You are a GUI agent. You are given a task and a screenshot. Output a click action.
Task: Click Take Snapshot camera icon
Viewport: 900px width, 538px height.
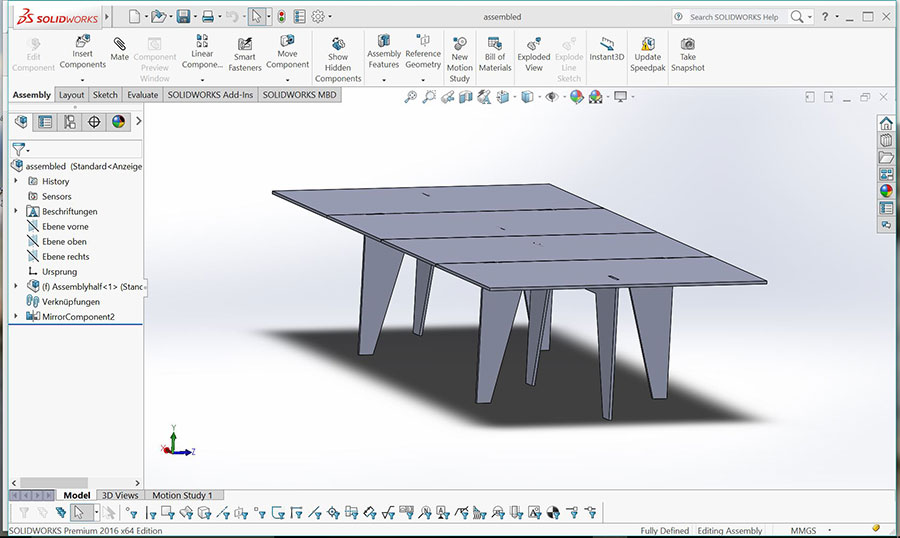point(688,54)
